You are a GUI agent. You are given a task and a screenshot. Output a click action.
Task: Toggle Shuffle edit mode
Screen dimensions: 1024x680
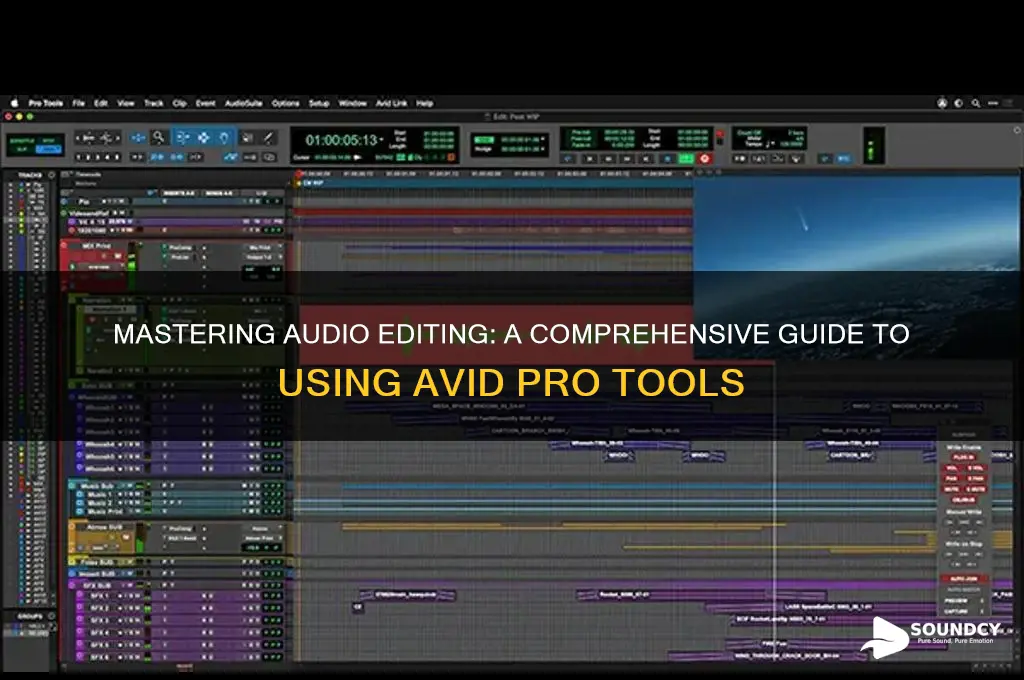(22, 139)
